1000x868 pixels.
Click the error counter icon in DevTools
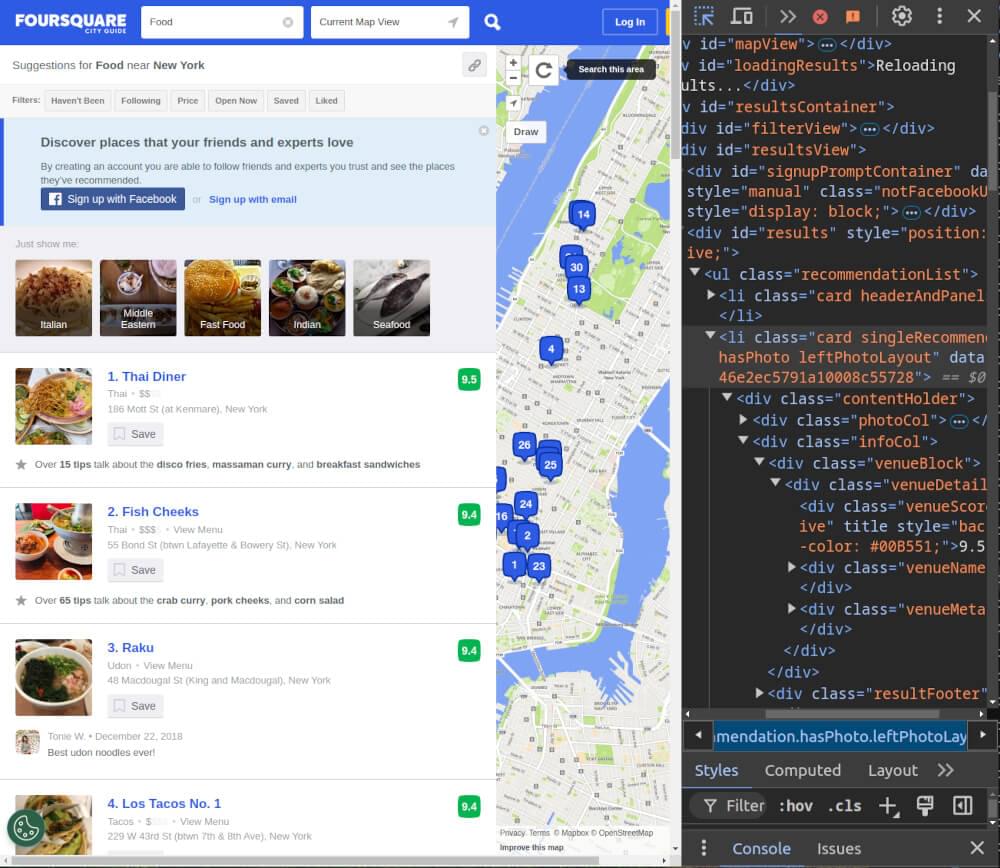click(822, 16)
